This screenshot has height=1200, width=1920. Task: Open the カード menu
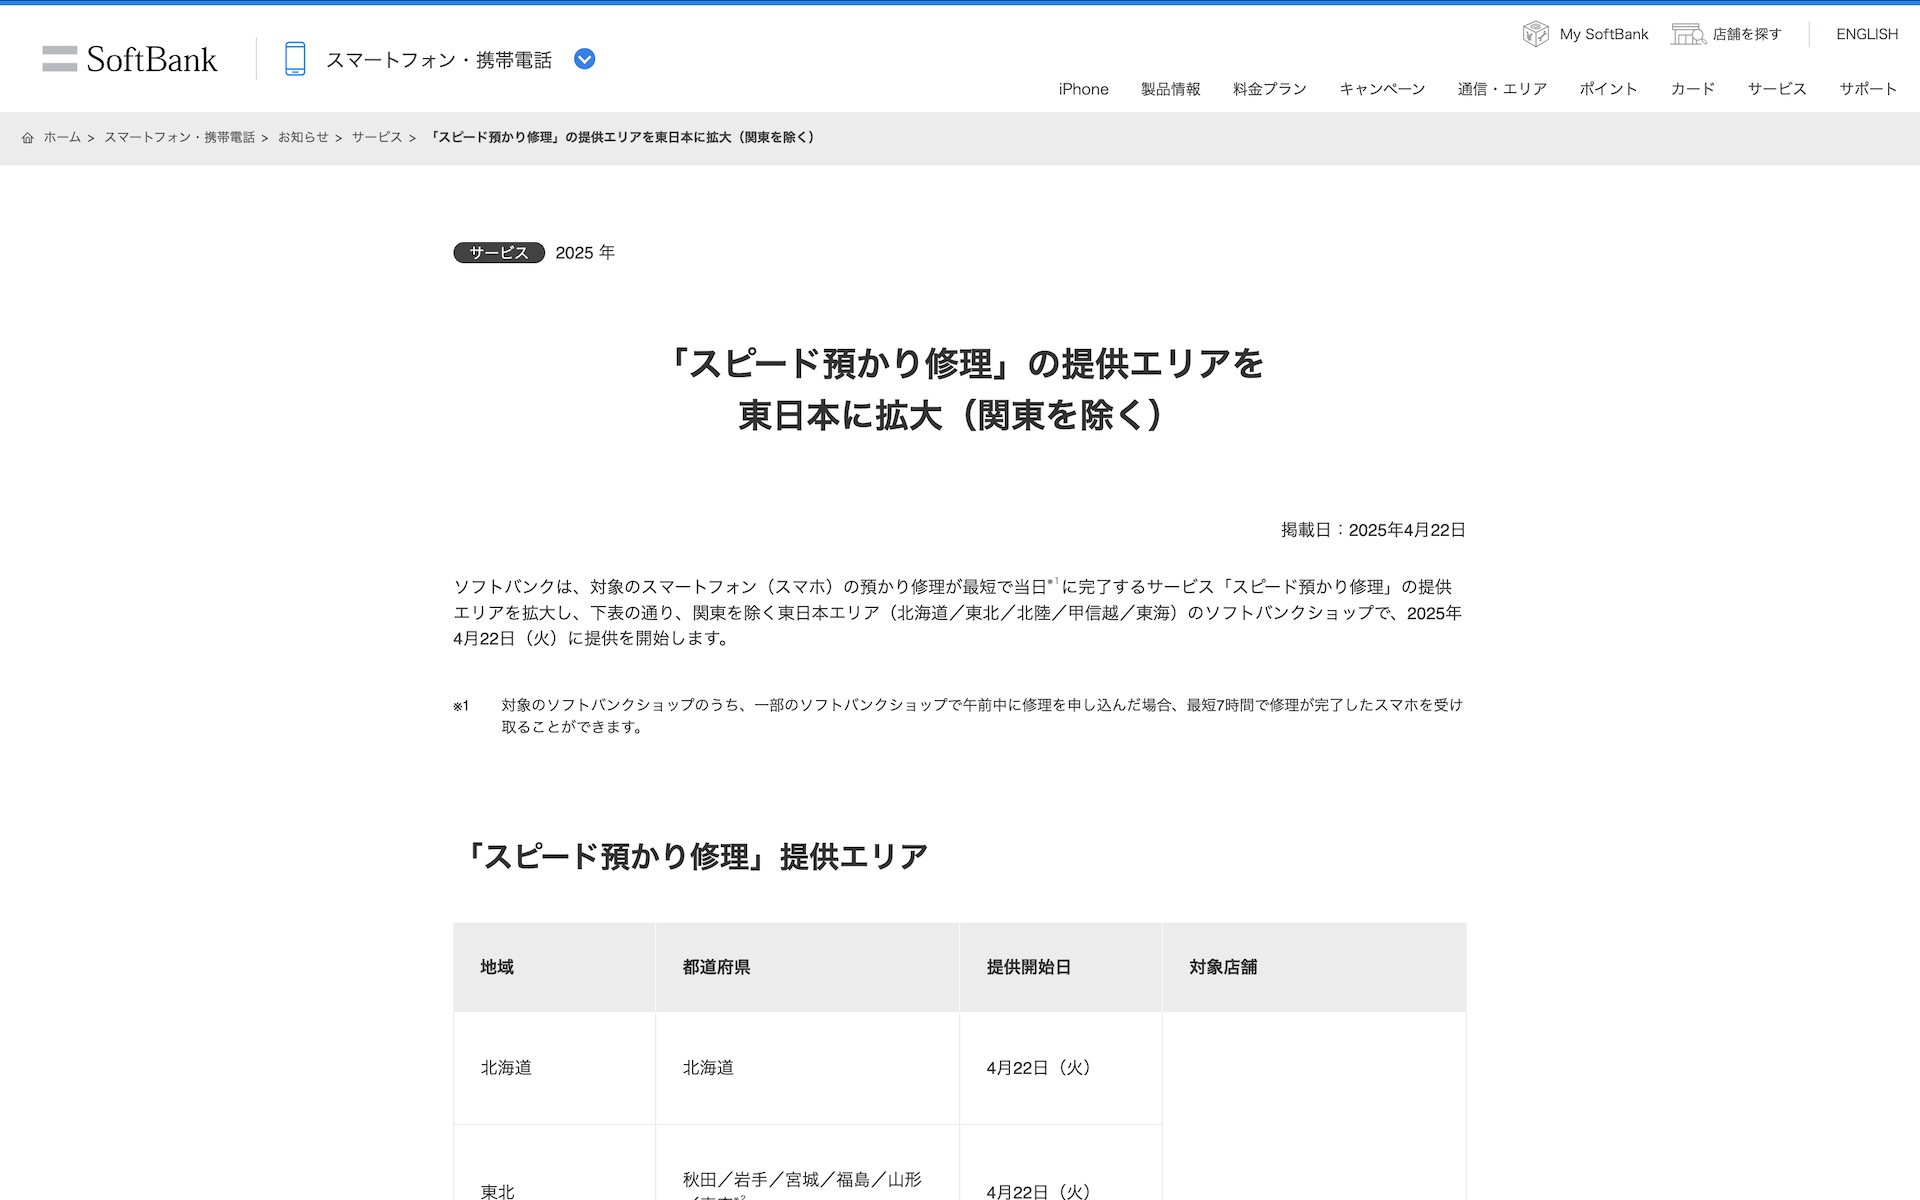(x=1692, y=89)
